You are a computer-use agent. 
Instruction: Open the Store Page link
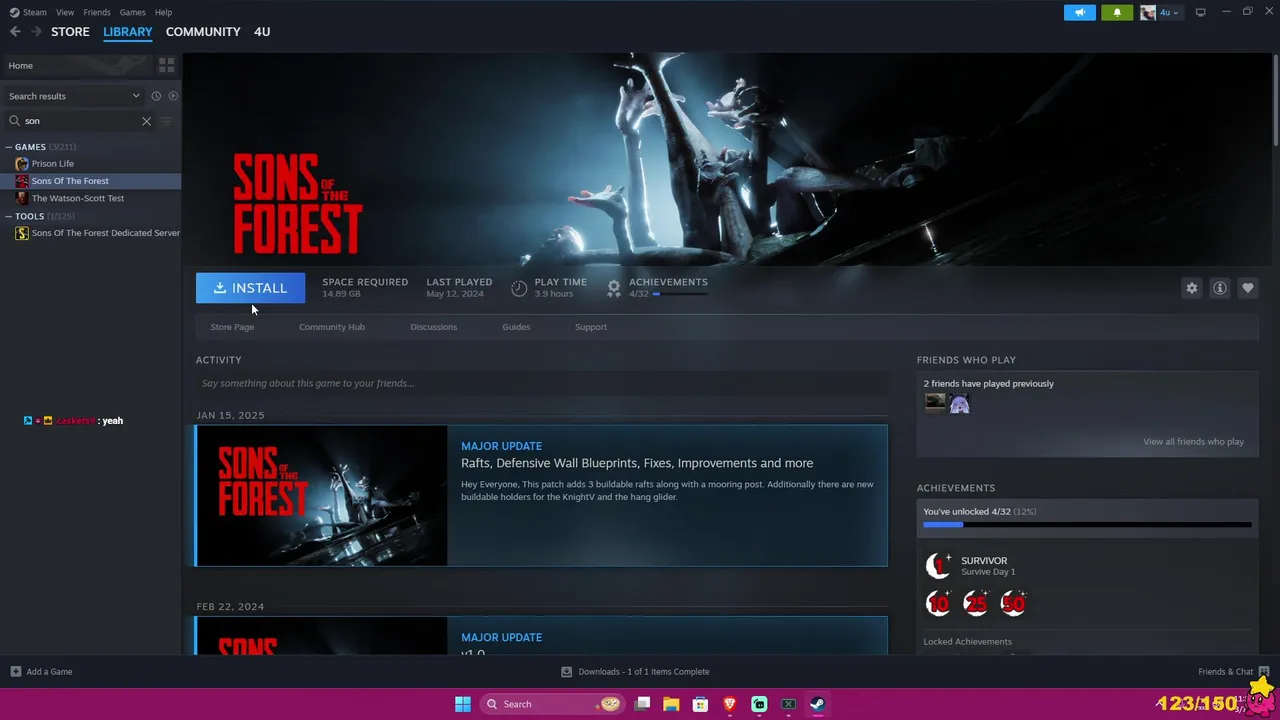(x=232, y=327)
